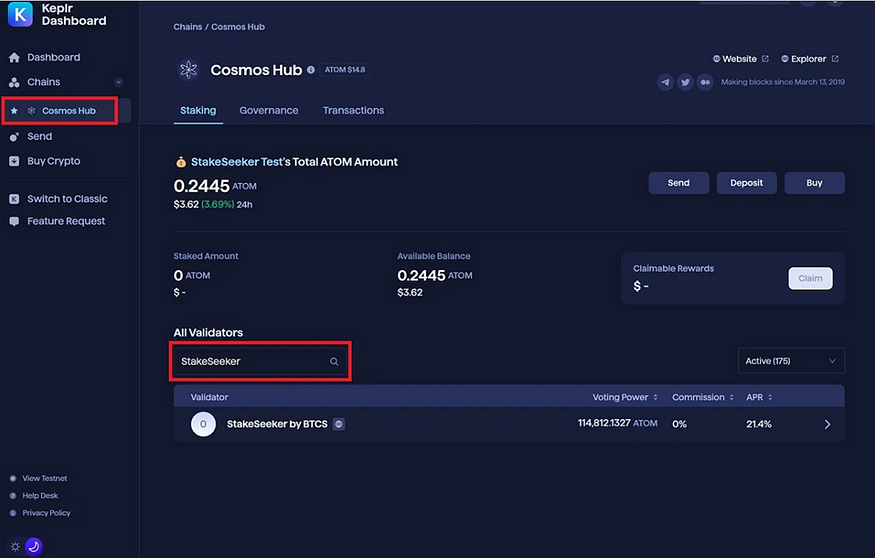Click the badge icon next to StakeSeeker by BTCS
The height and width of the screenshot is (558, 875).
339,424
